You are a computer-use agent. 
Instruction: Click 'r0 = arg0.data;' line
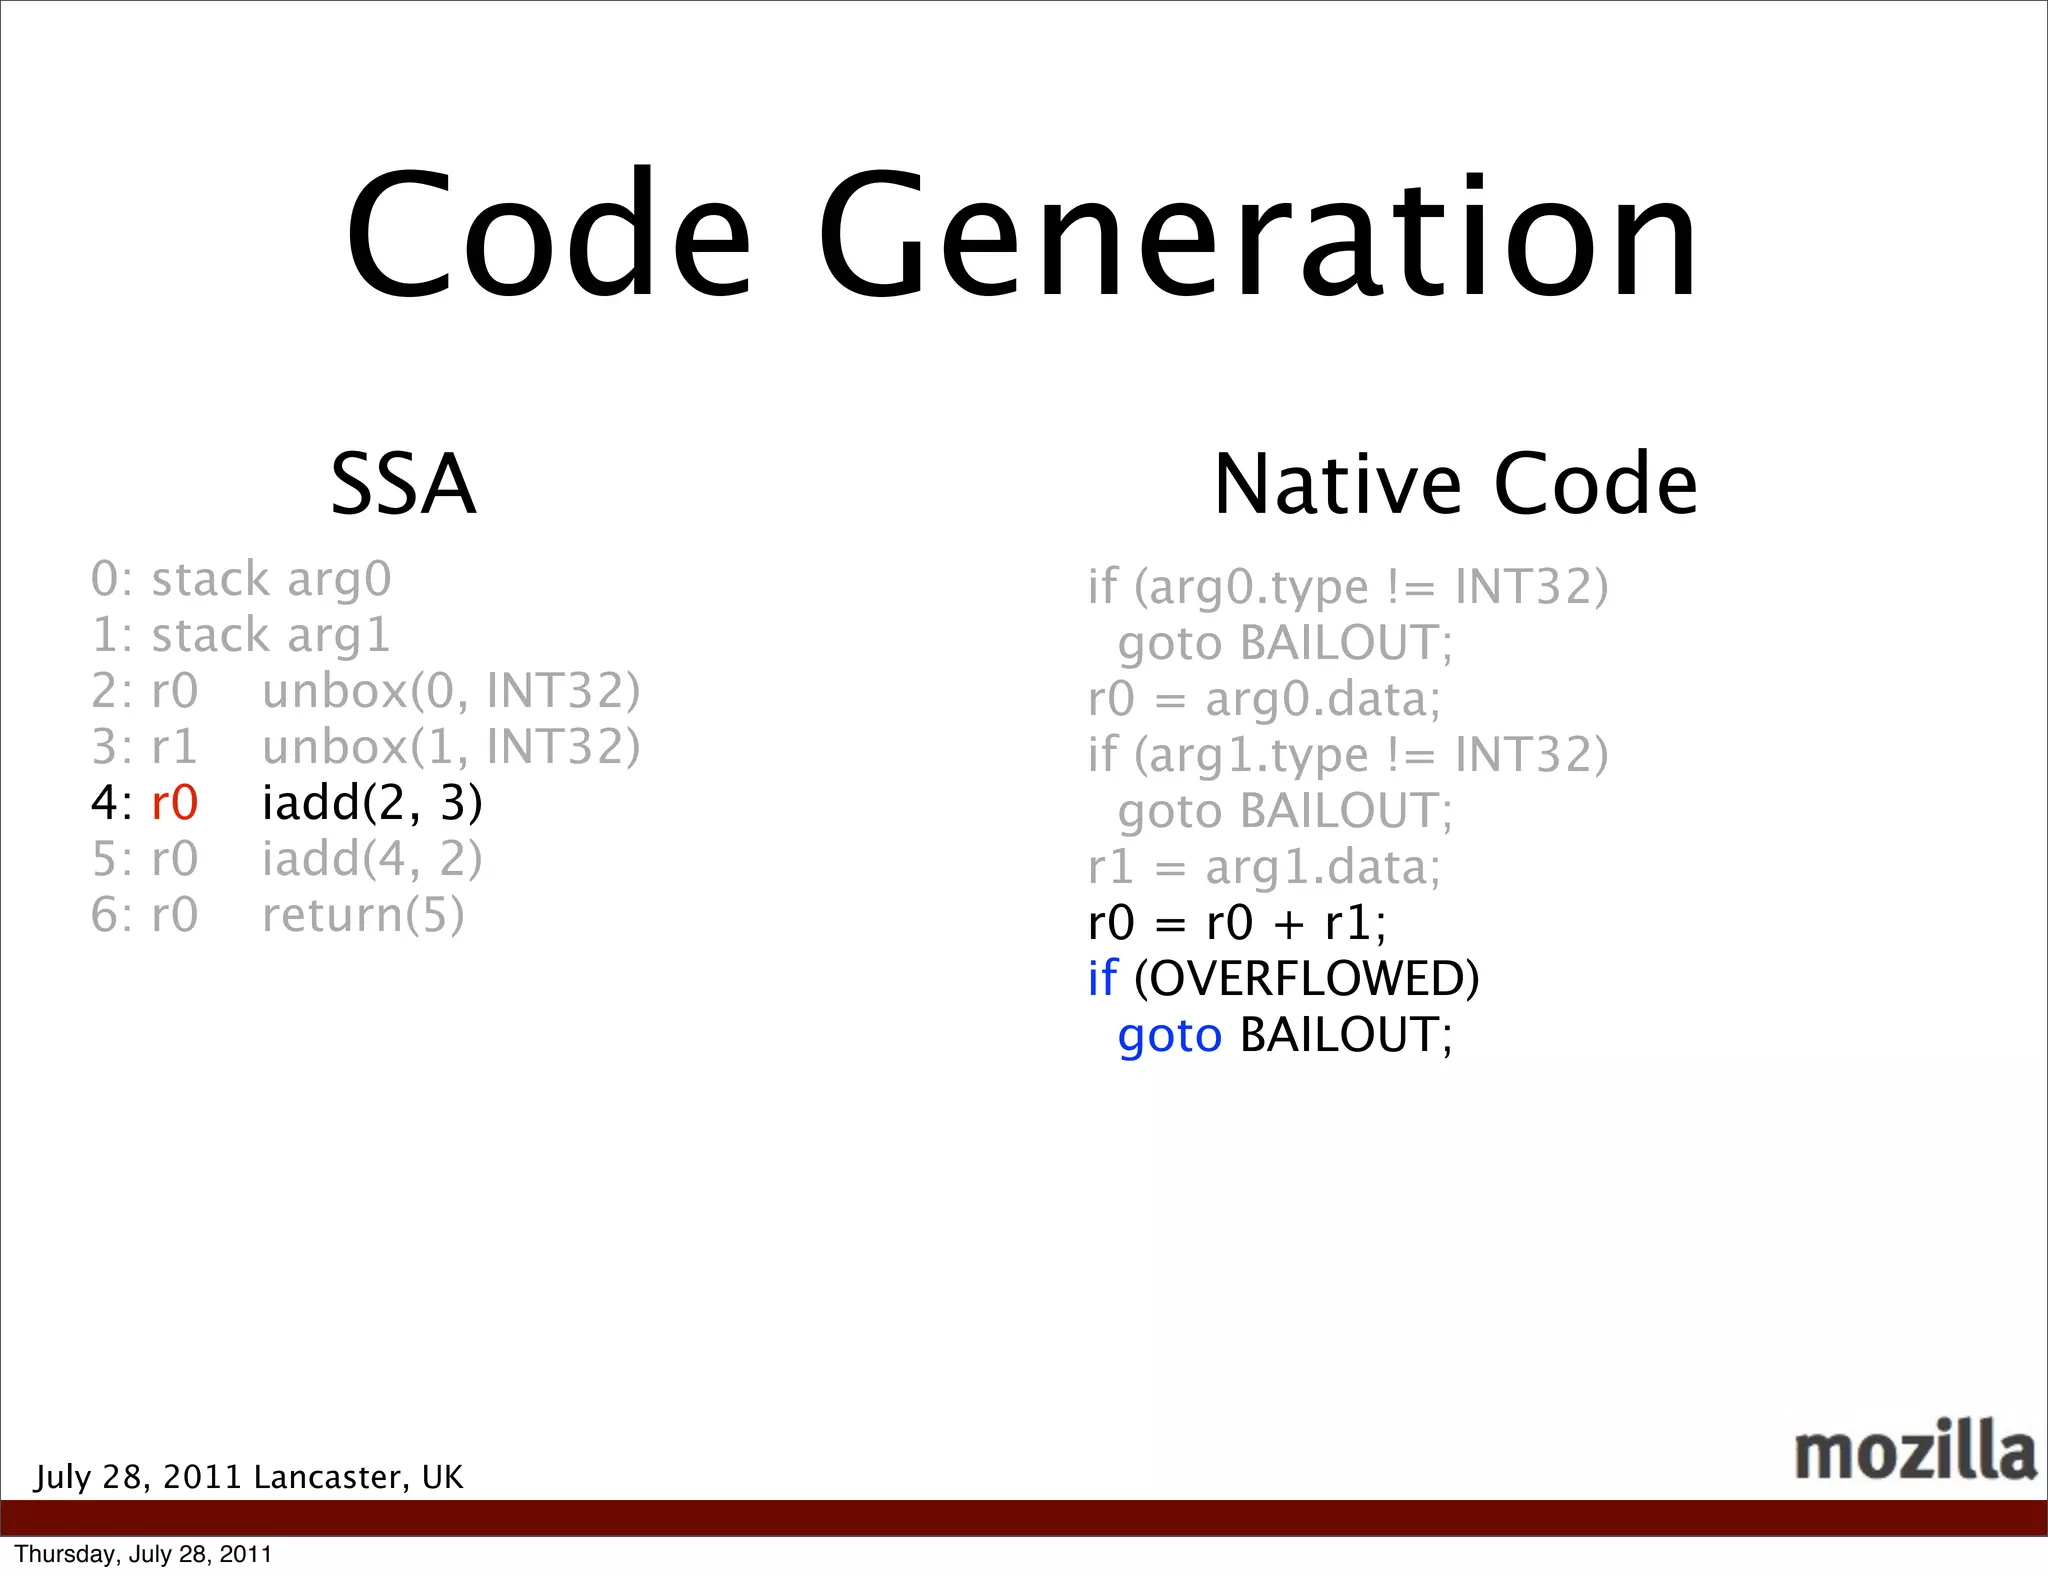pos(1264,699)
